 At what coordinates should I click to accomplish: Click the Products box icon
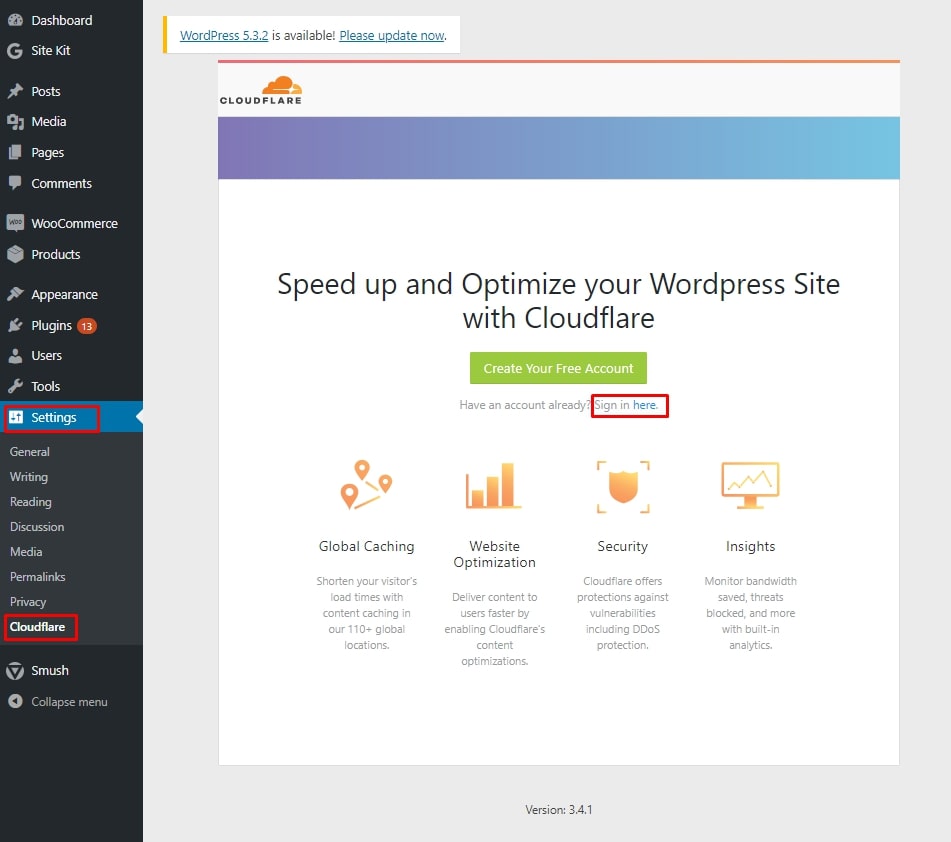tap(15, 254)
